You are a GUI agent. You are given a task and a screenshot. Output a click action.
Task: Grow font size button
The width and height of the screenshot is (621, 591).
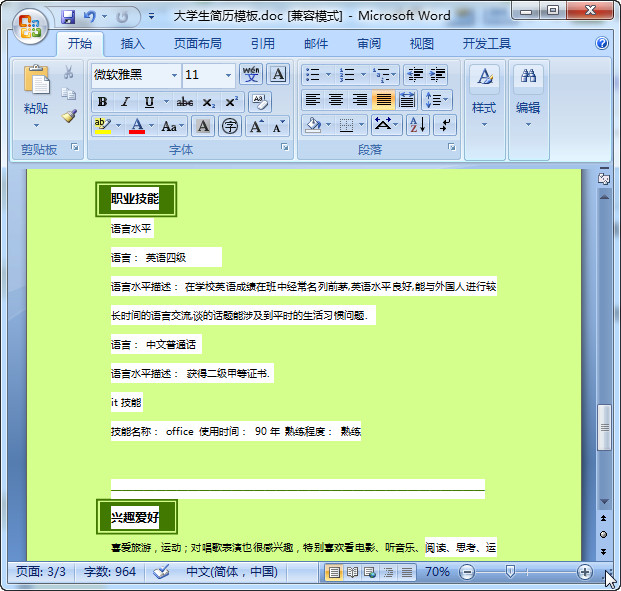[x=256, y=126]
